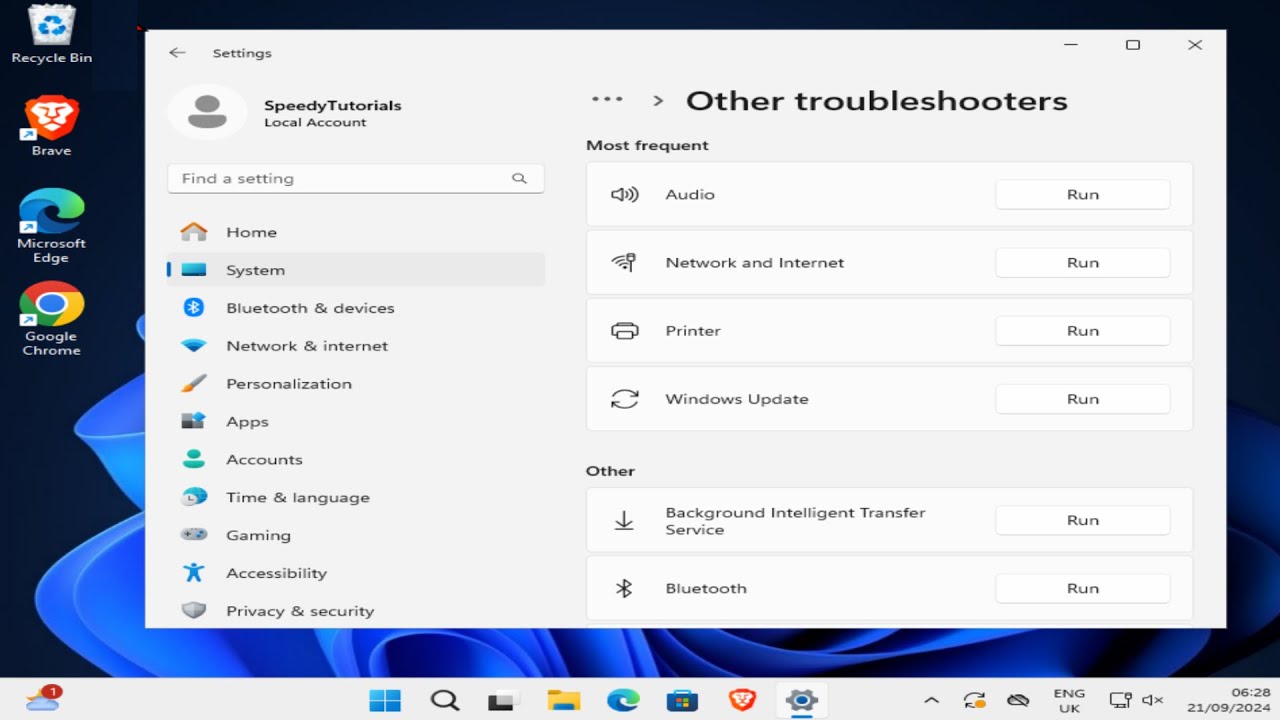Run the Network and Internet troubleshooter
The height and width of the screenshot is (720, 1280).
[1082, 263]
